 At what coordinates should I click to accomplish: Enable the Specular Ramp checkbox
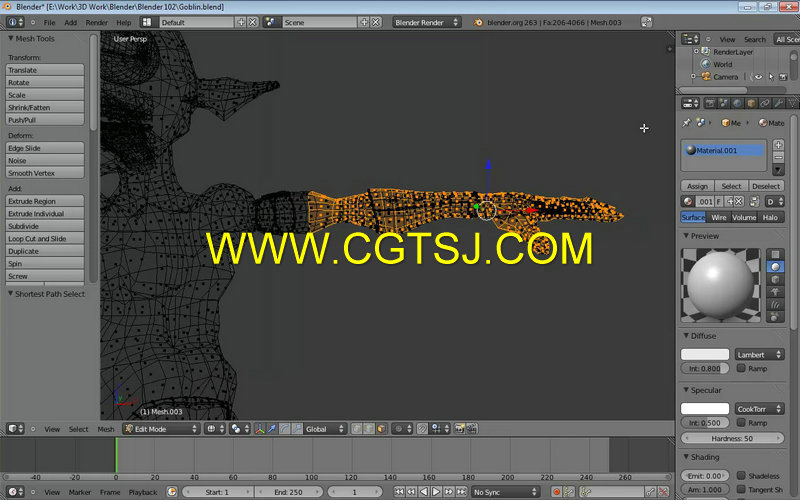(x=741, y=422)
